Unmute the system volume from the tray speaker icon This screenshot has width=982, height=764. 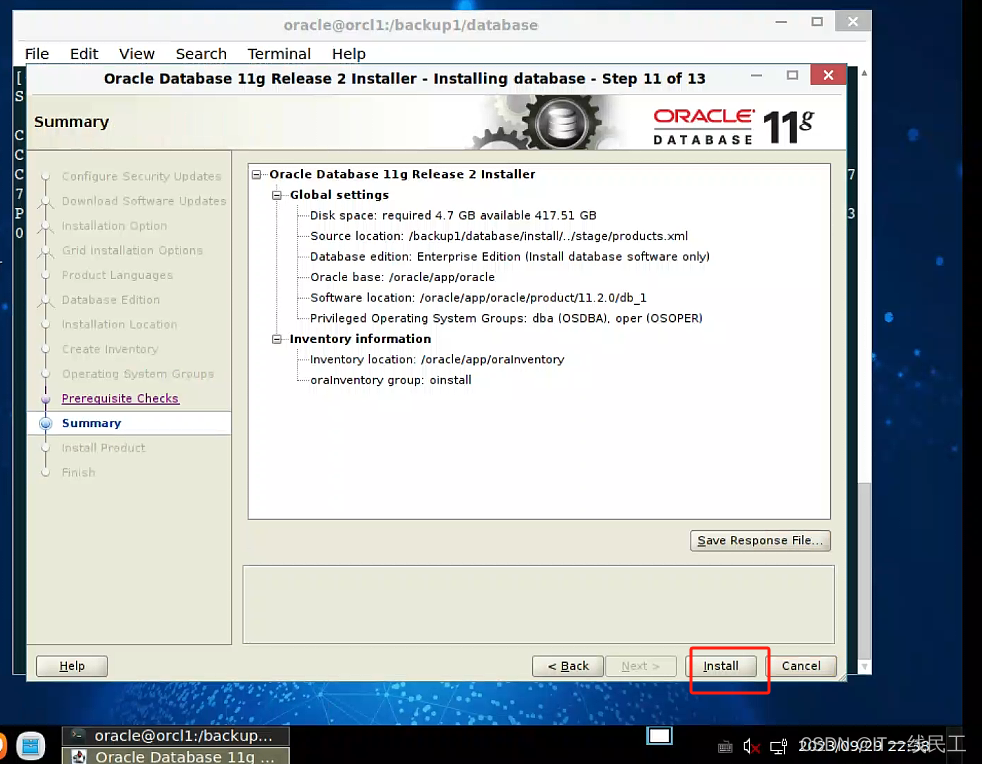(752, 746)
